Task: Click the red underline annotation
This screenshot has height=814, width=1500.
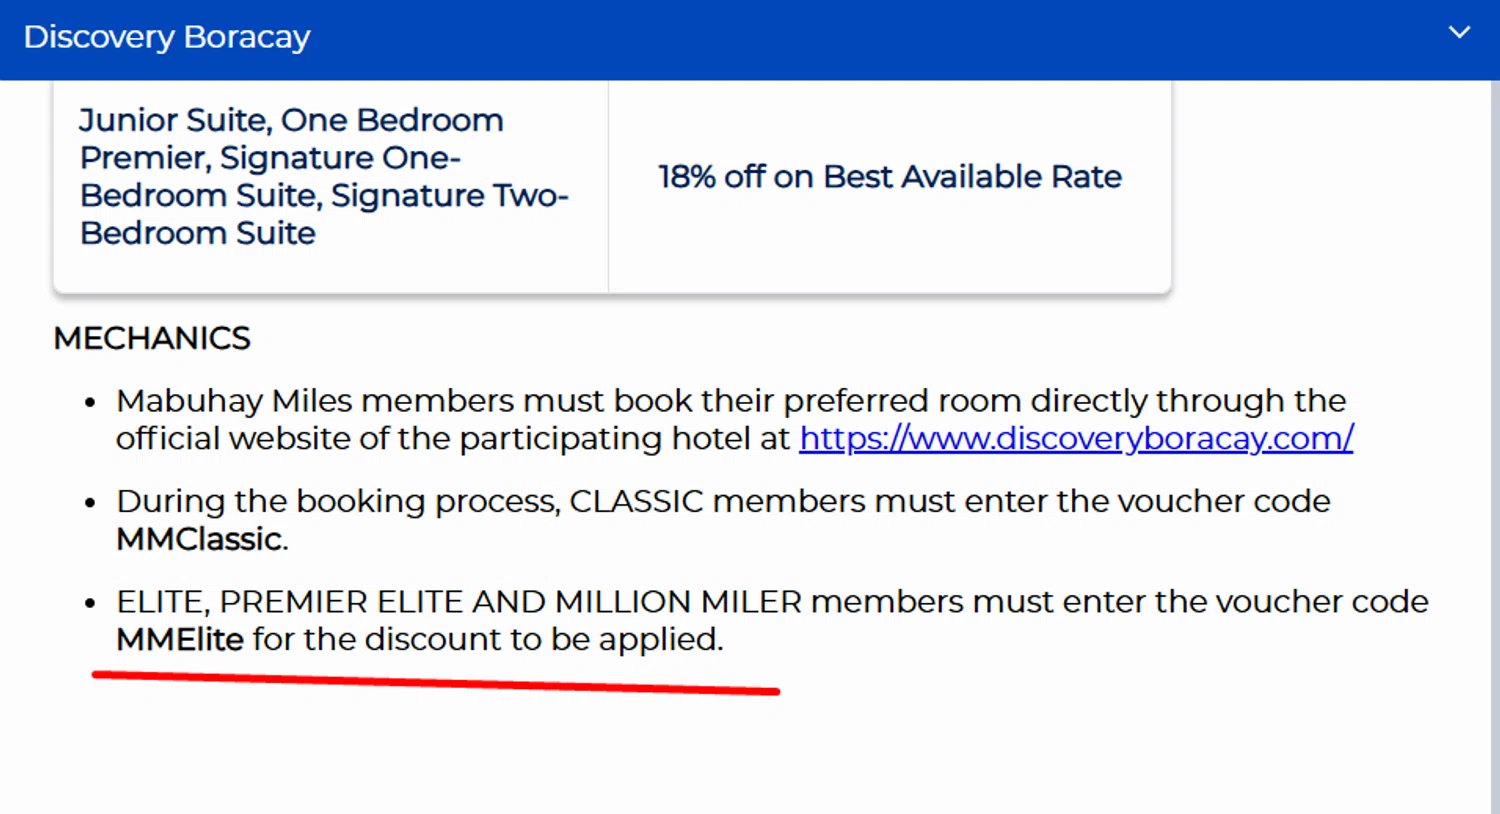Action: point(436,683)
